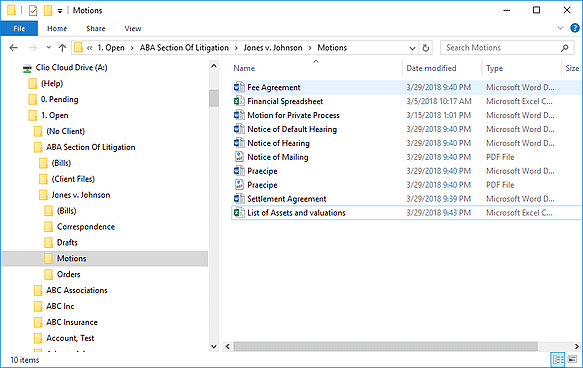Show hidden breadcrumb path levels
This screenshot has height=368, width=583.
tap(89, 48)
